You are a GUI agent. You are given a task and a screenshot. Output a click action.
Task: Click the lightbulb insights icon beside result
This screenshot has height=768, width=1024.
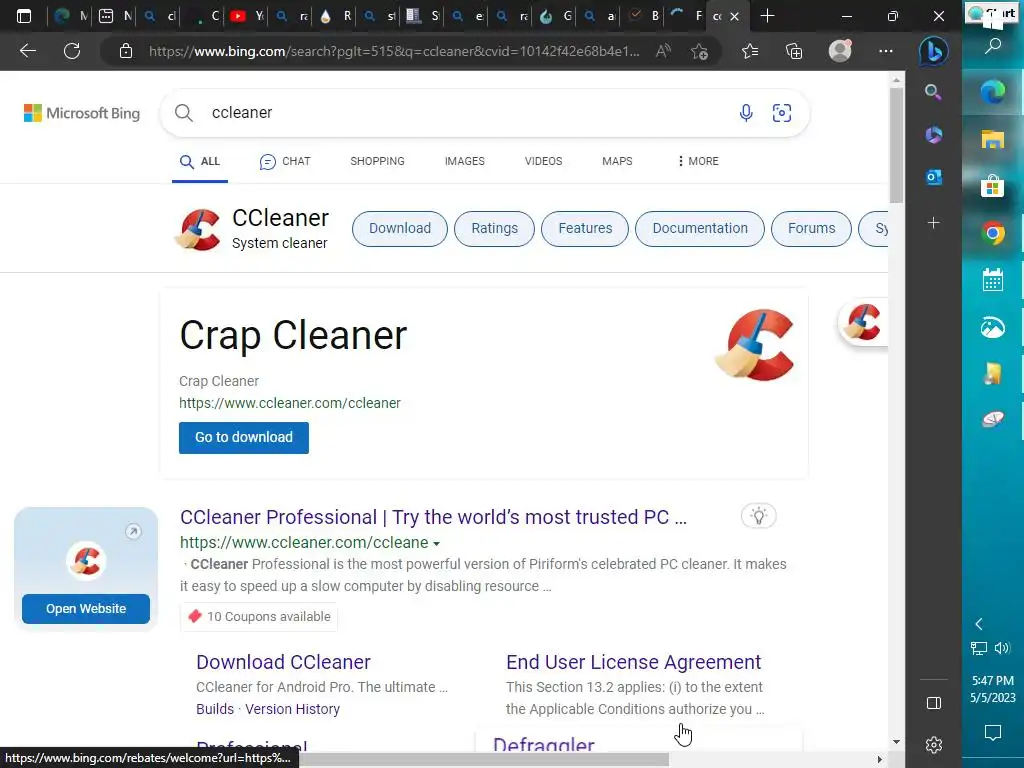point(758,516)
